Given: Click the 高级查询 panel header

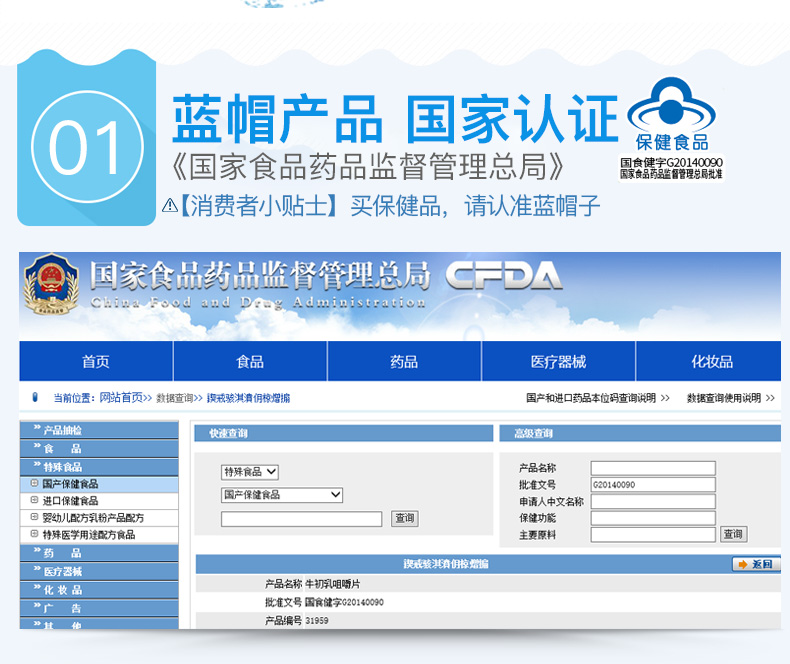Looking at the screenshot, I should [640, 433].
